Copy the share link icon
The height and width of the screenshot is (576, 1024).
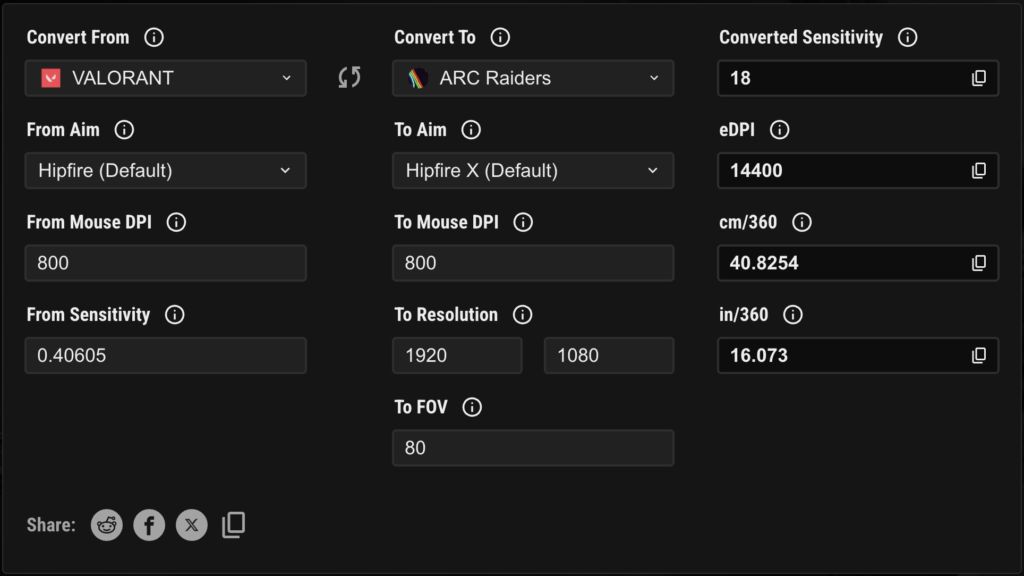point(233,525)
